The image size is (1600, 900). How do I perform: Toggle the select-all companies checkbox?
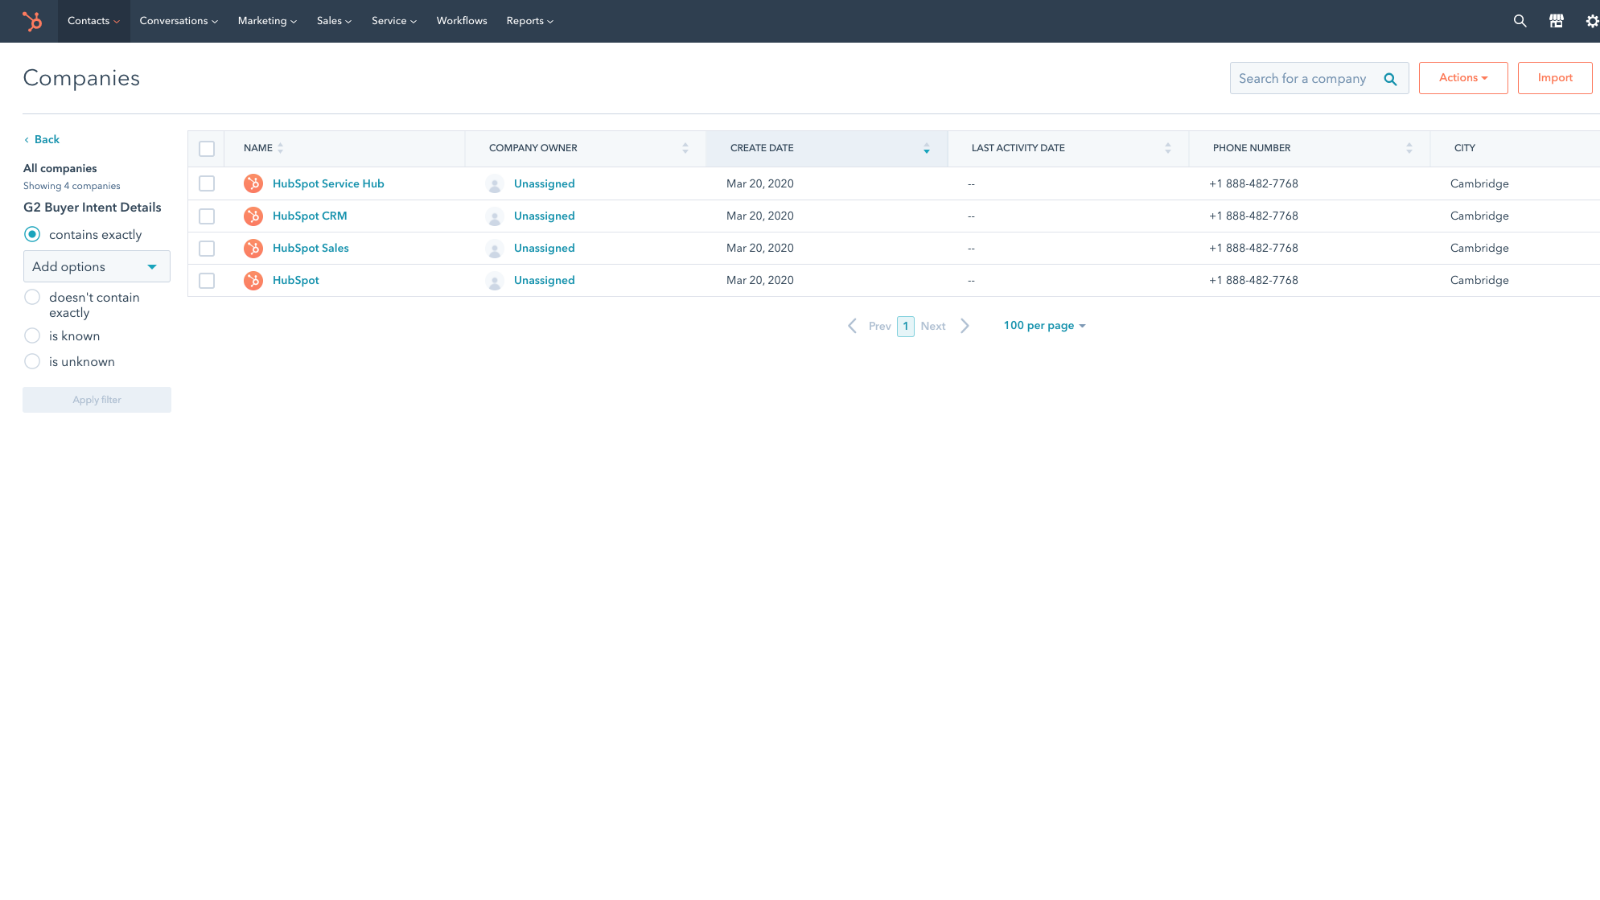click(x=207, y=149)
